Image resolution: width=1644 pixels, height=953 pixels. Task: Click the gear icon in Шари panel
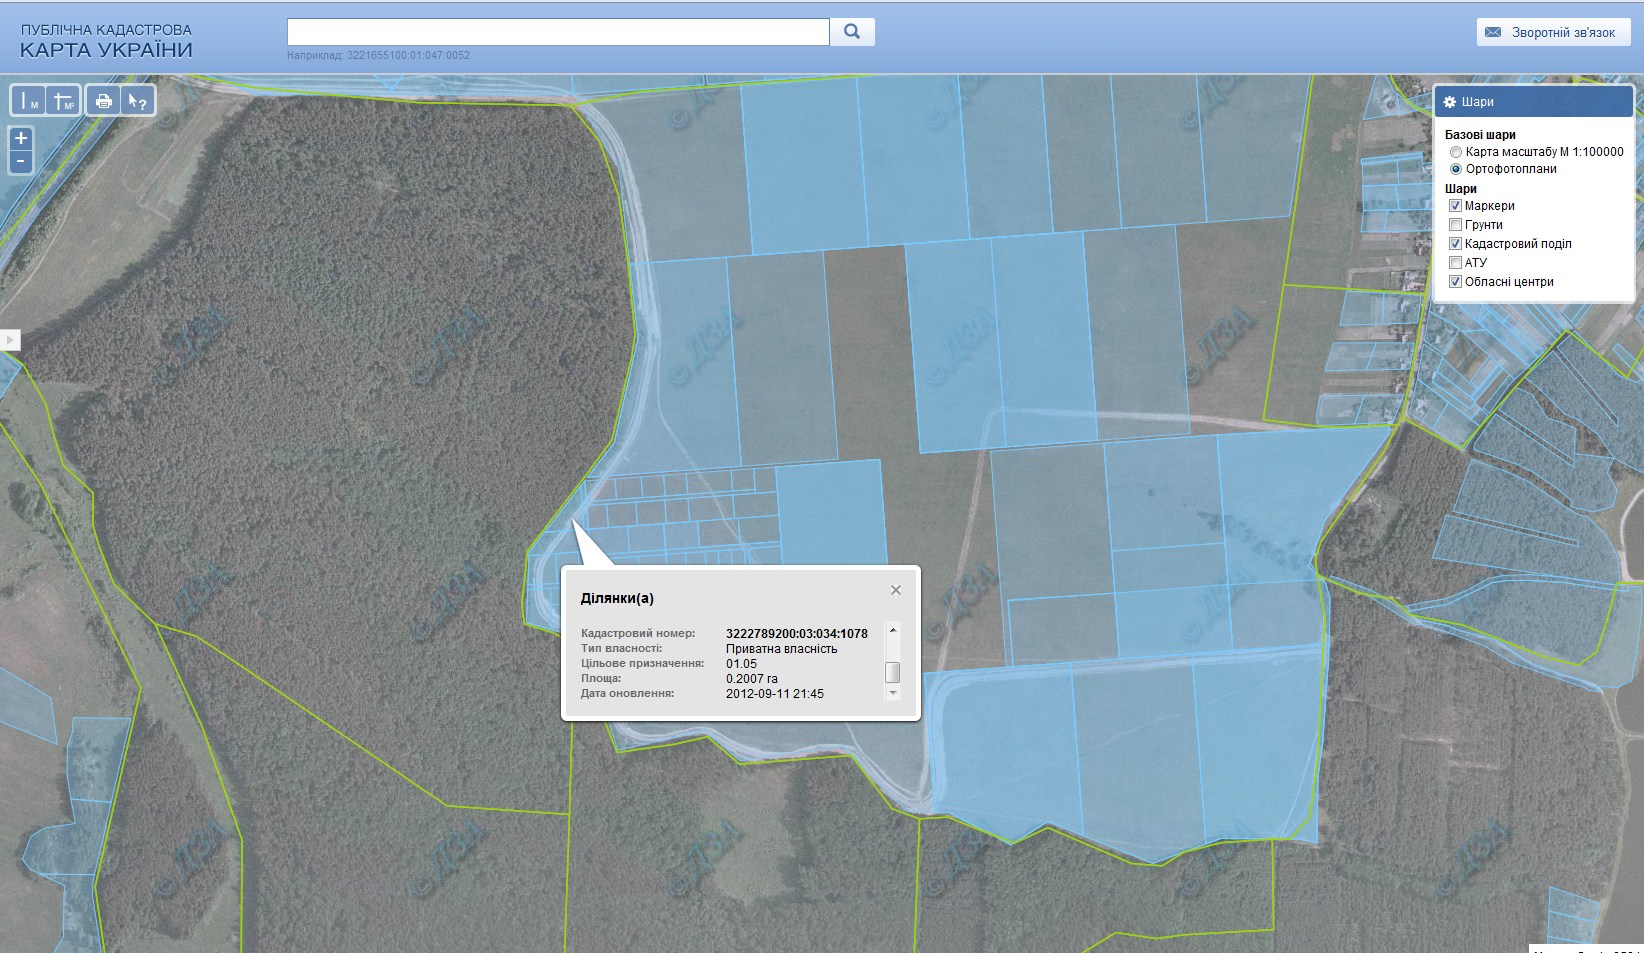1450,102
